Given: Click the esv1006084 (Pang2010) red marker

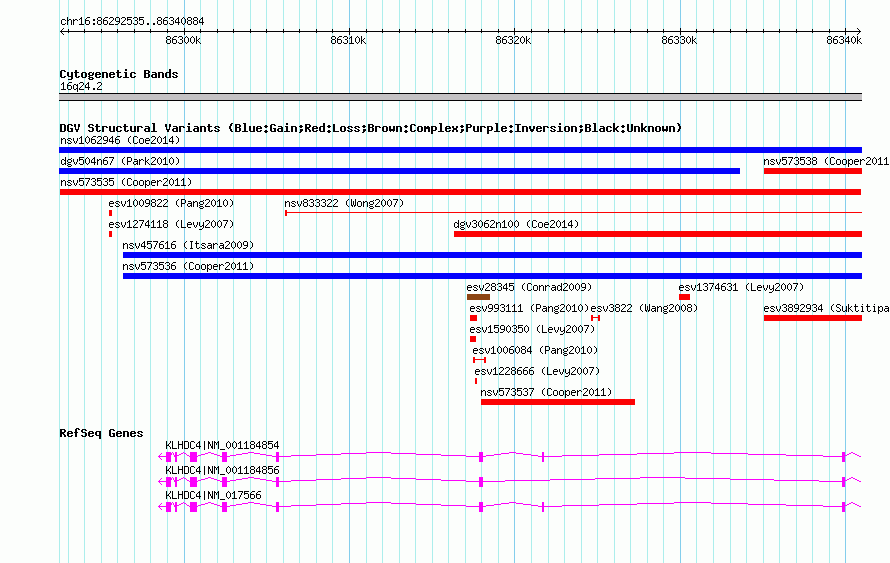Looking at the screenshot, I should [x=480, y=360].
